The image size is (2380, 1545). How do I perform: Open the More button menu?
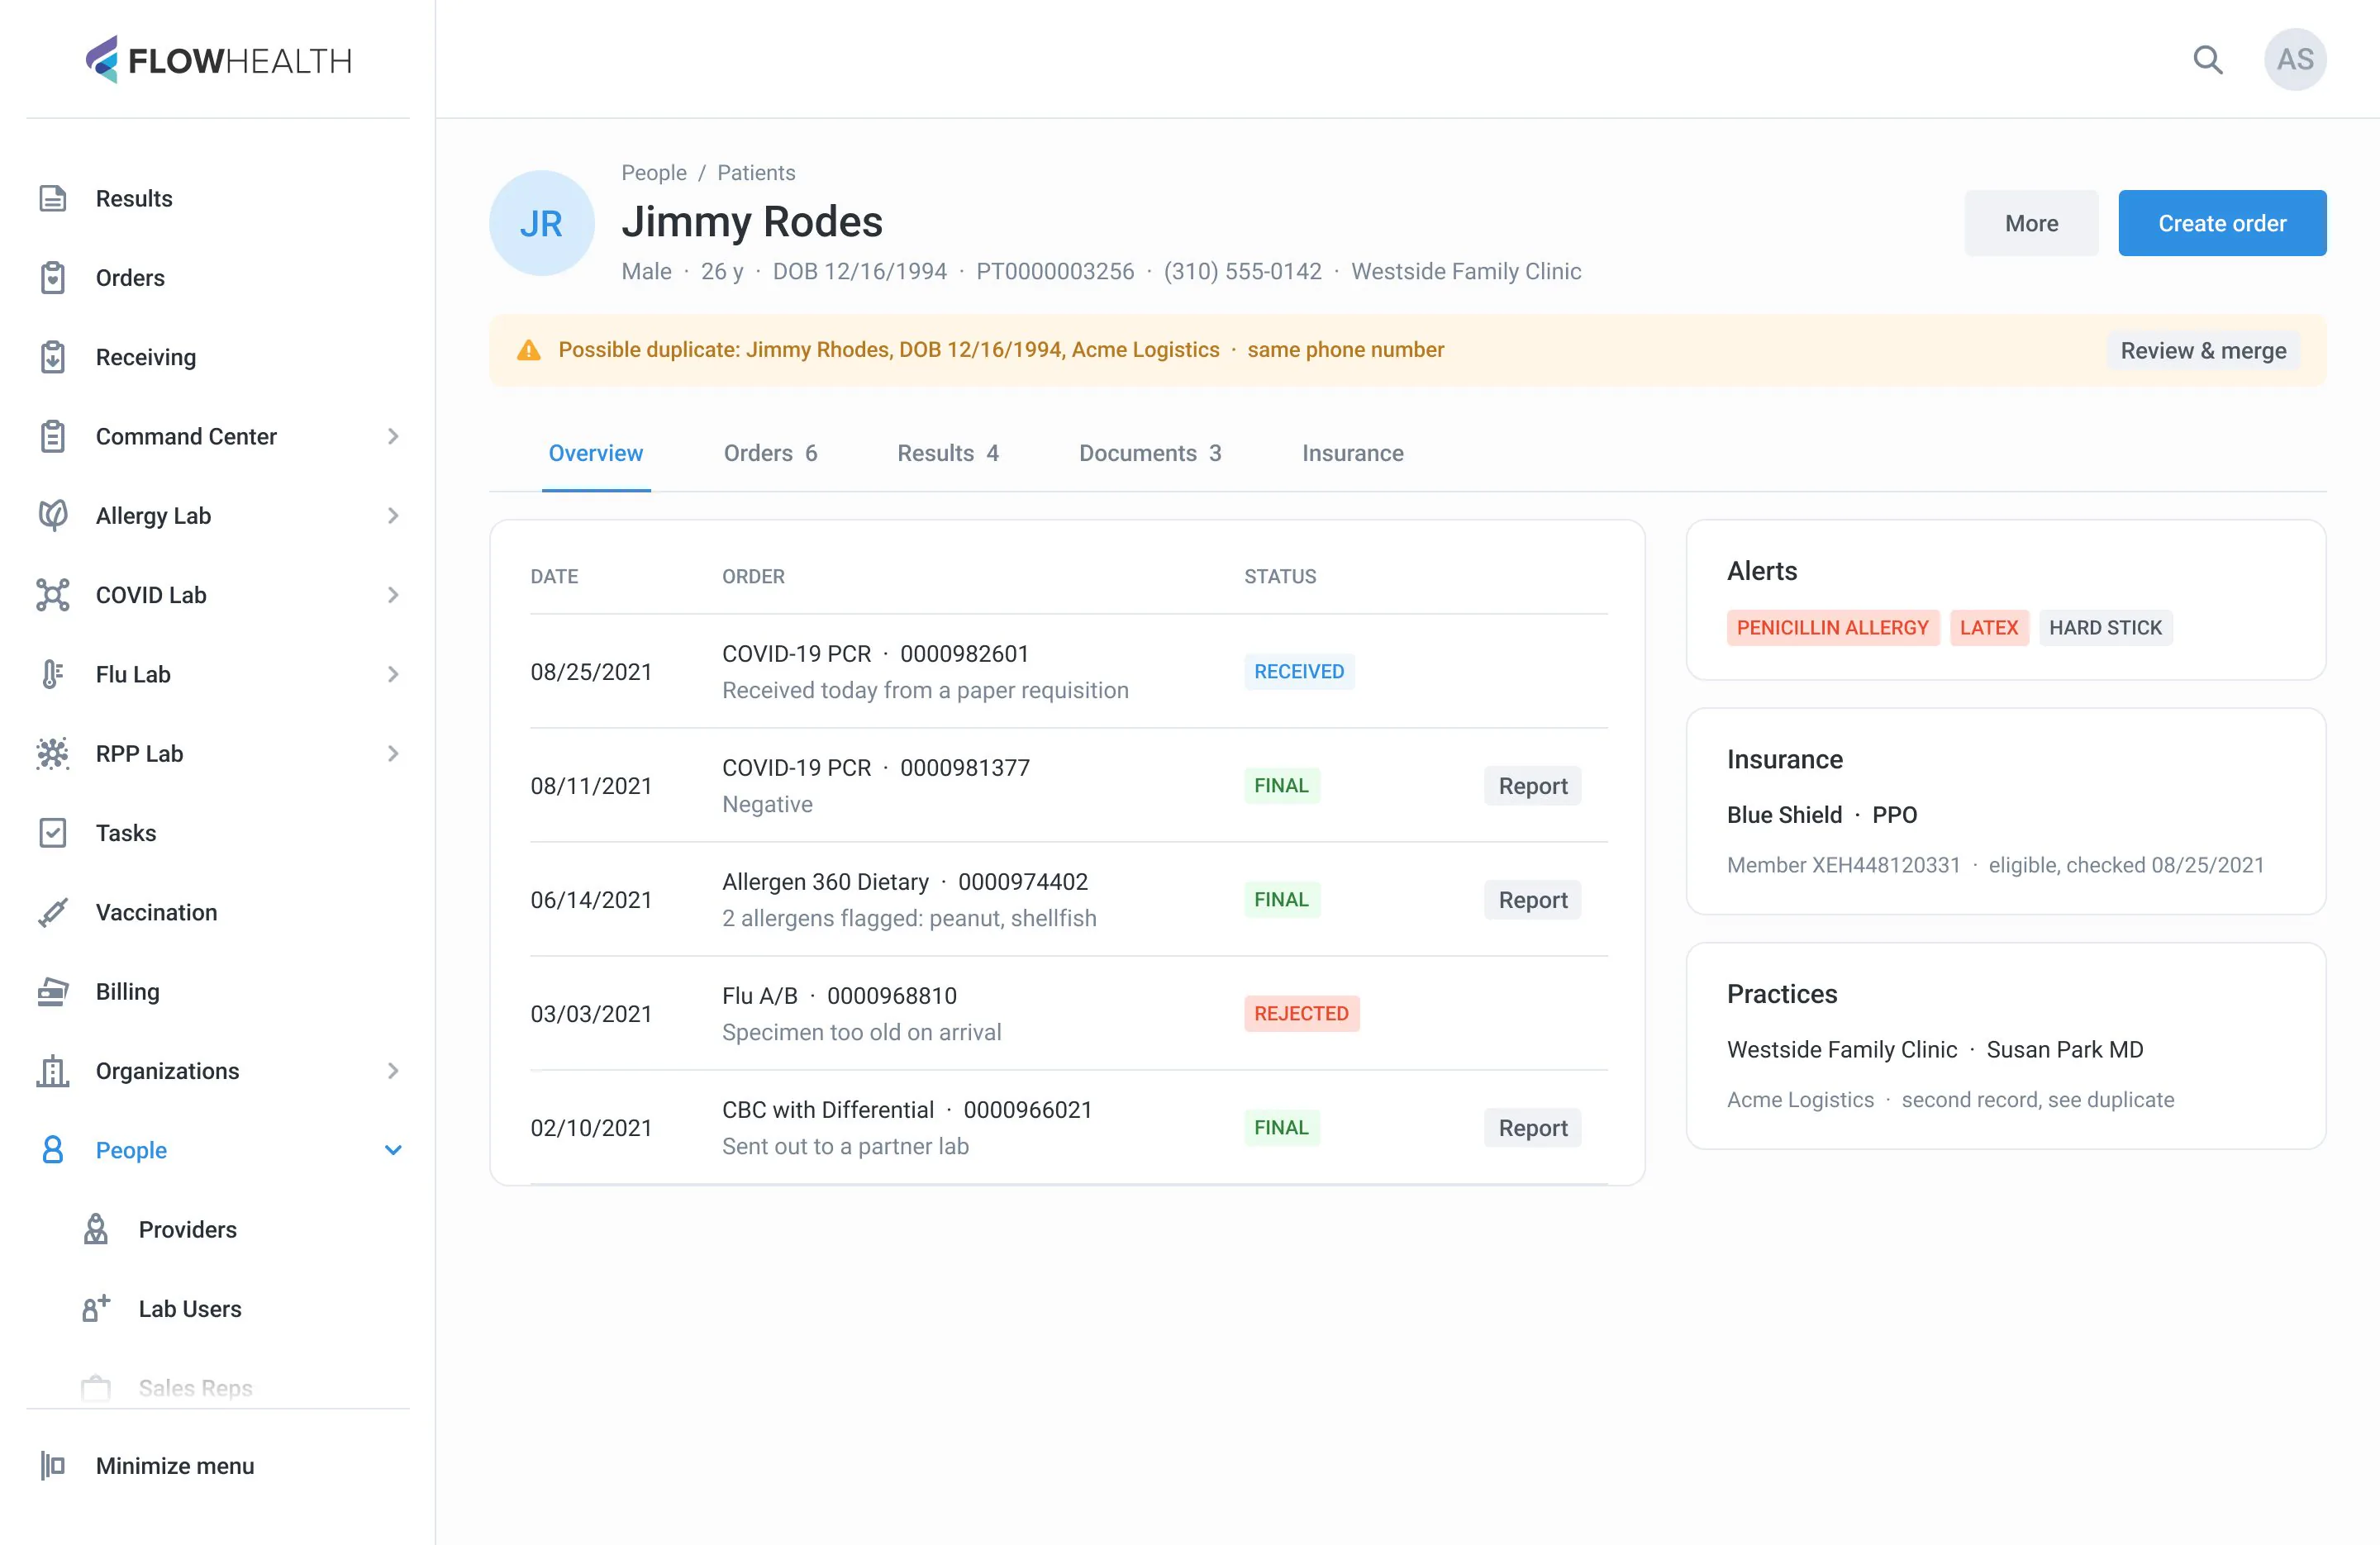pyautogui.click(x=2031, y=223)
